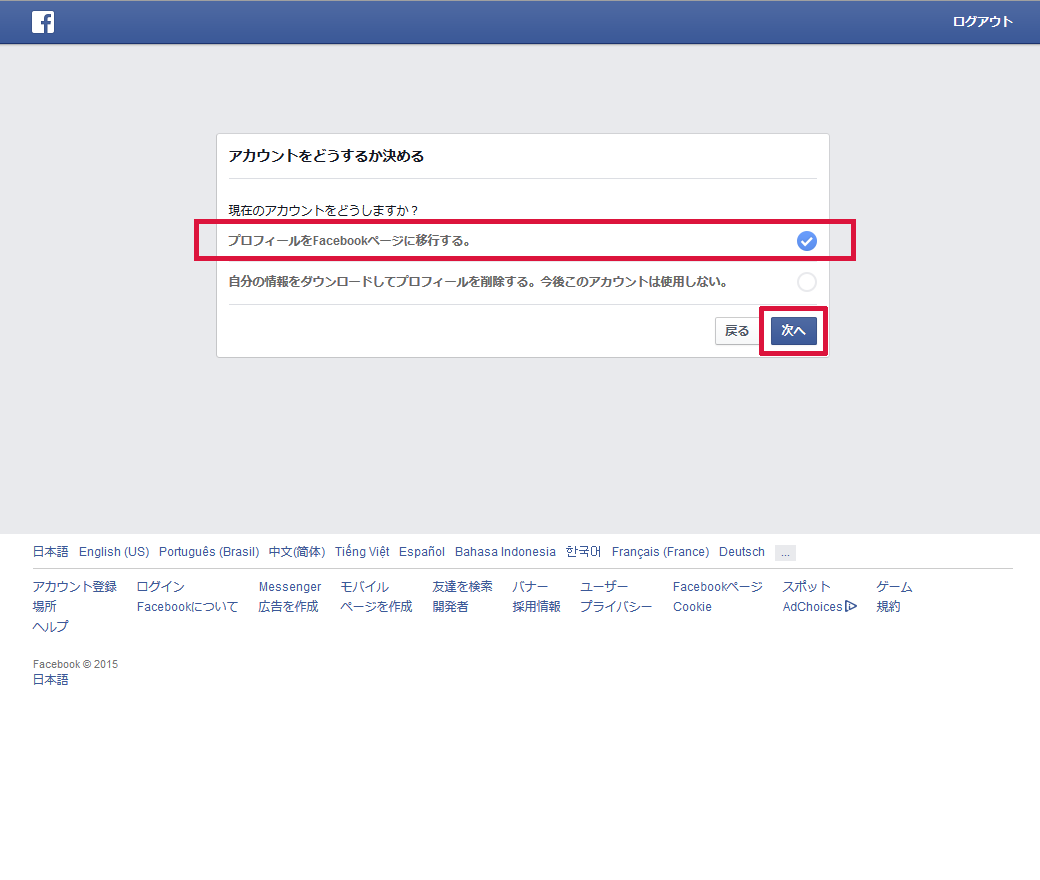Open the 開発者 footer link
1040x880 pixels.
[x=450, y=607]
